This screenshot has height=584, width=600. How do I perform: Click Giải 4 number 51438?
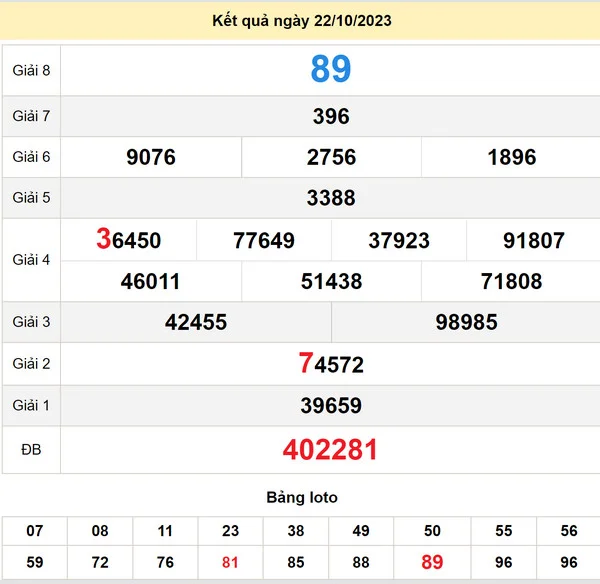tap(331, 281)
